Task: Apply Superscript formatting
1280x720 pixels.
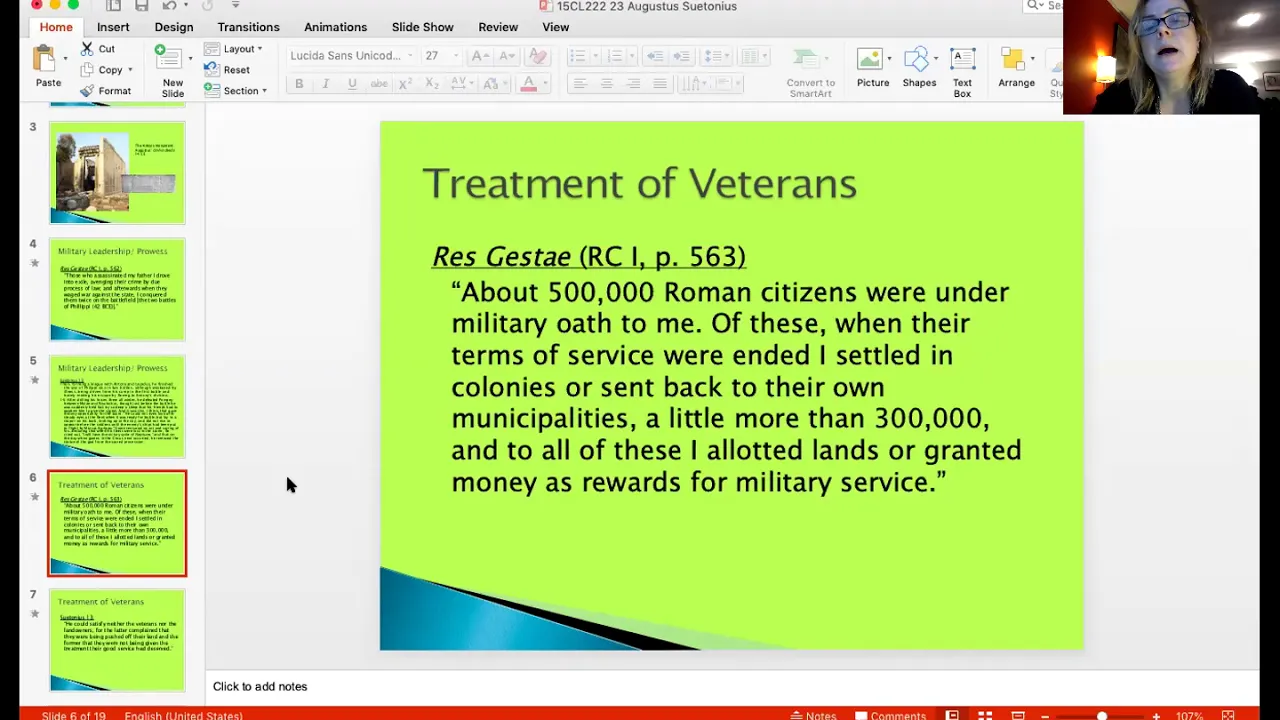Action: 405,84
